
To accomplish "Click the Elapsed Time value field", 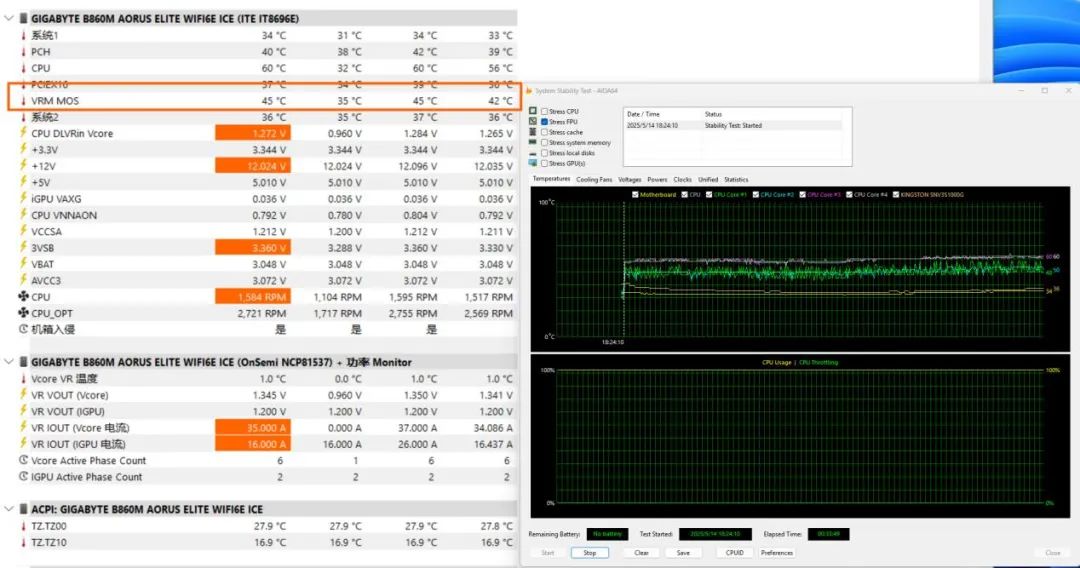I will [829, 534].
